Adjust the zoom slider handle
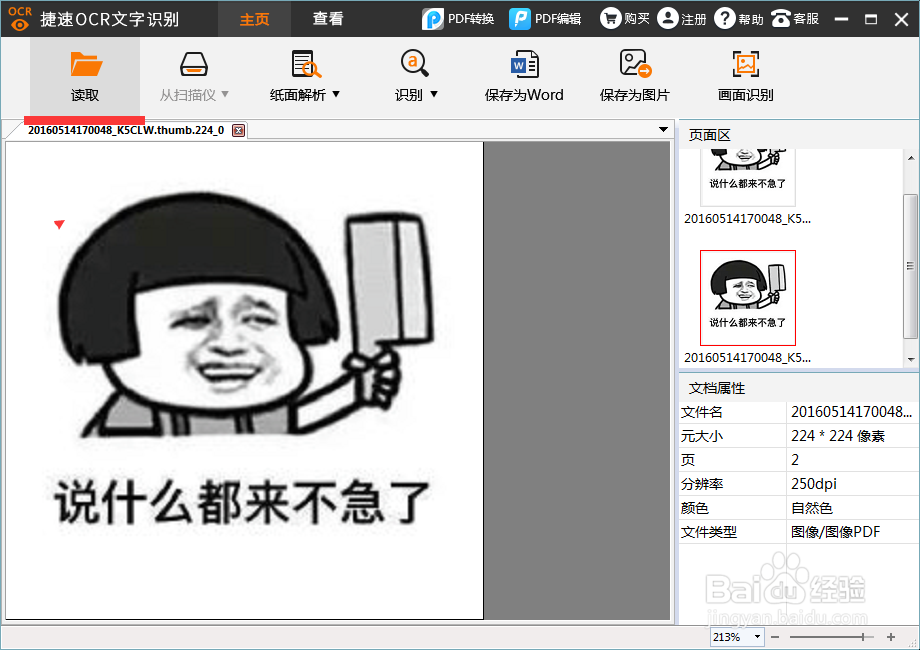The width and height of the screenshot is (920, 650). point(862,637)
